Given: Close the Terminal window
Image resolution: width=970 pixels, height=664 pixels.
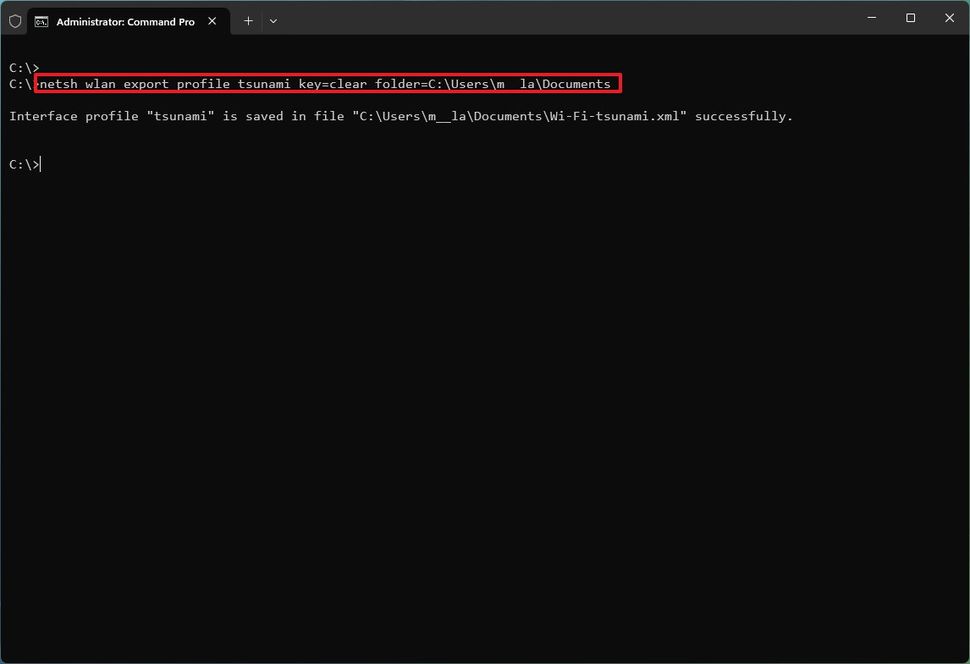Looking at the screenshot, I should coord(949,18).
